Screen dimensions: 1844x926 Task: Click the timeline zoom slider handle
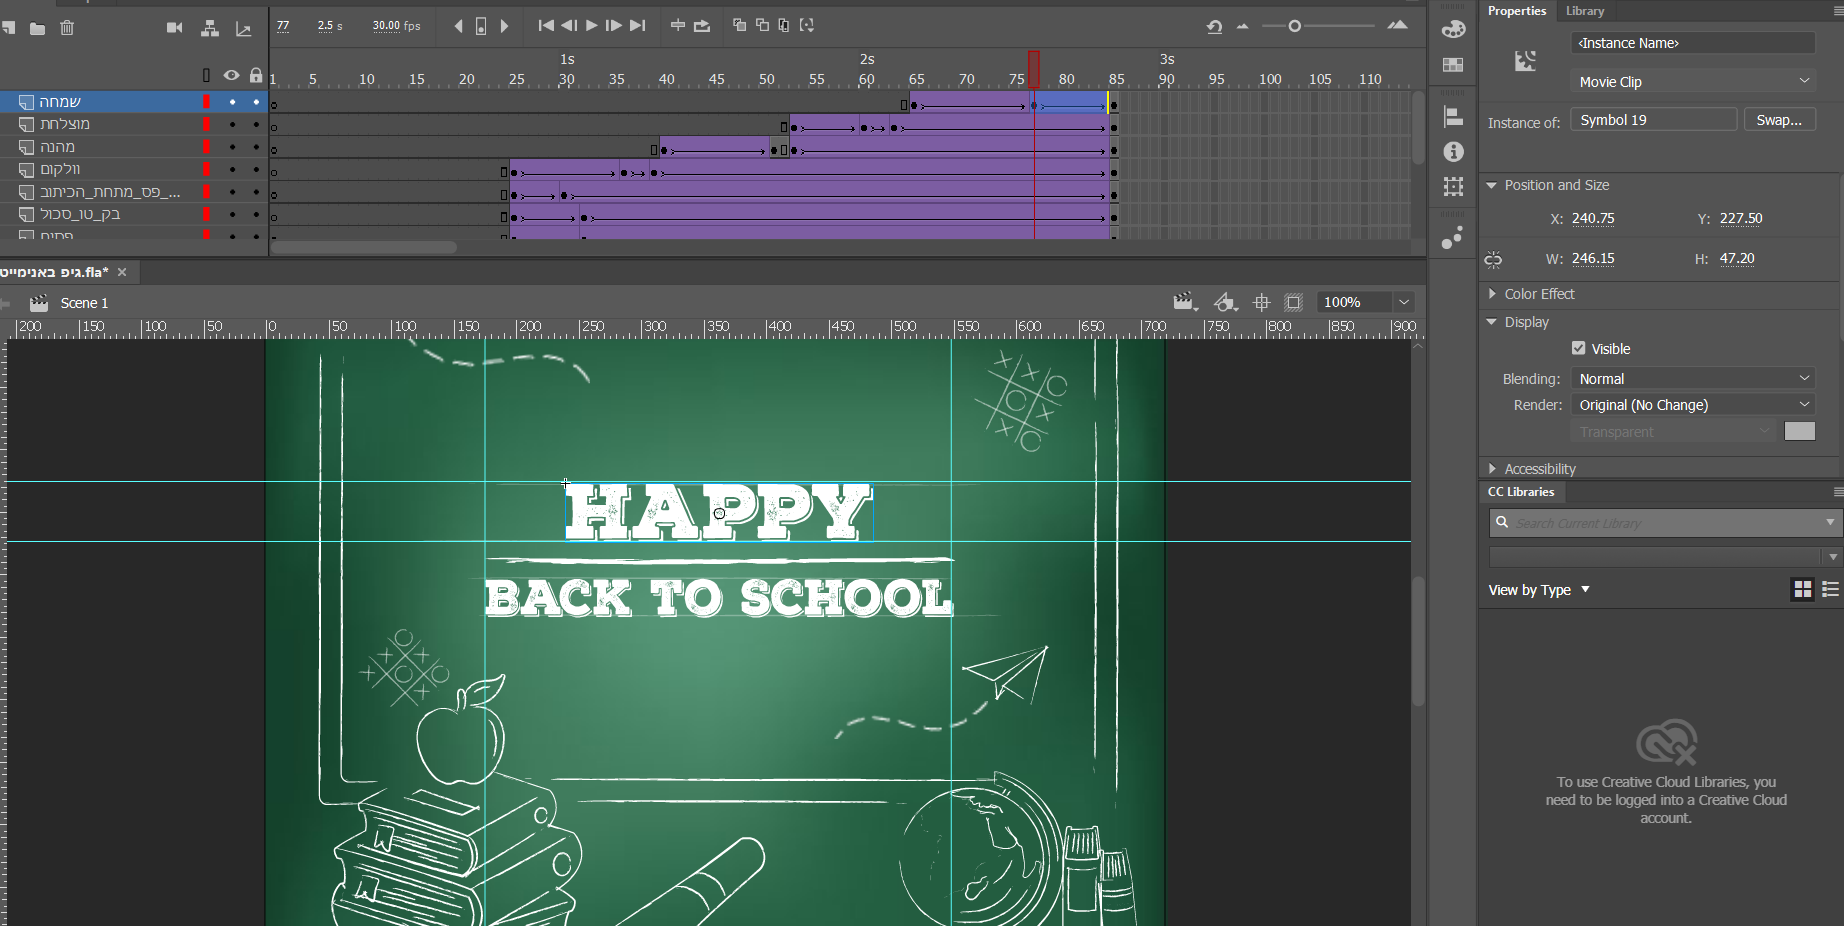[x=1295, y=26]
